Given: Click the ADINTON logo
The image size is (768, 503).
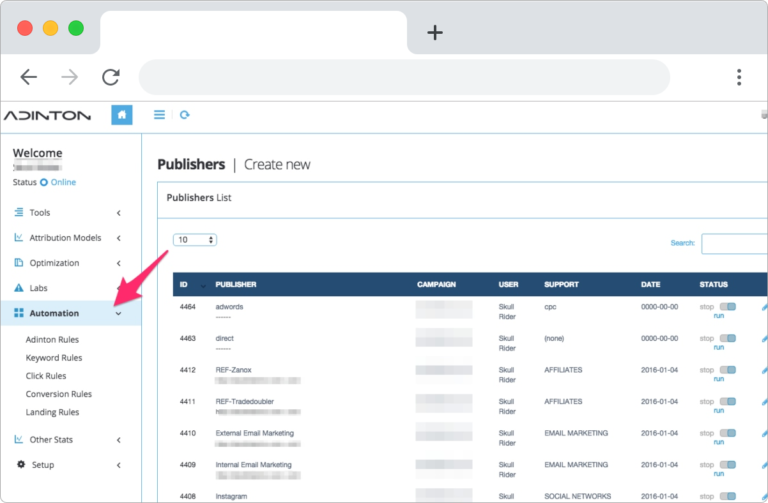Looking at the screenshot, I should pos(47,115).
